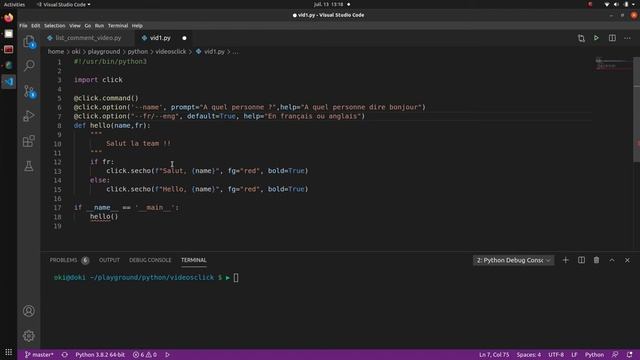Open the Source Control view
The height and width of the screenshot is (360, 640).
coord(29,91)
